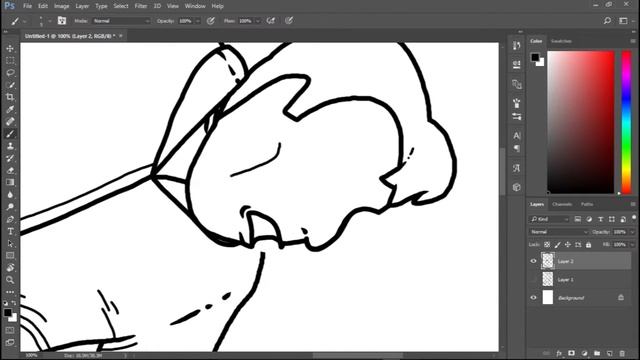This screenshot has height=360, width=640.
Task: Select the Rectangle shape tool
Action: tap(10, 256)
